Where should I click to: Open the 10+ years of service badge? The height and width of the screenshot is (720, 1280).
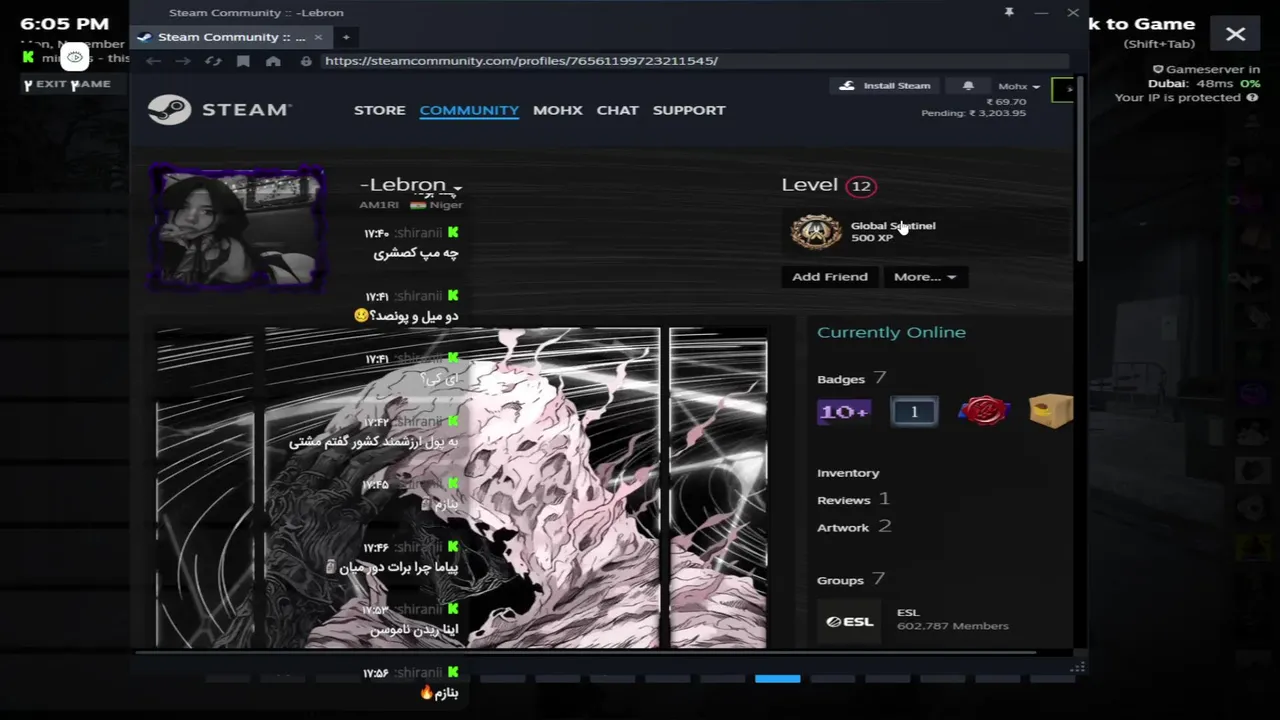(x=844, y=411)
